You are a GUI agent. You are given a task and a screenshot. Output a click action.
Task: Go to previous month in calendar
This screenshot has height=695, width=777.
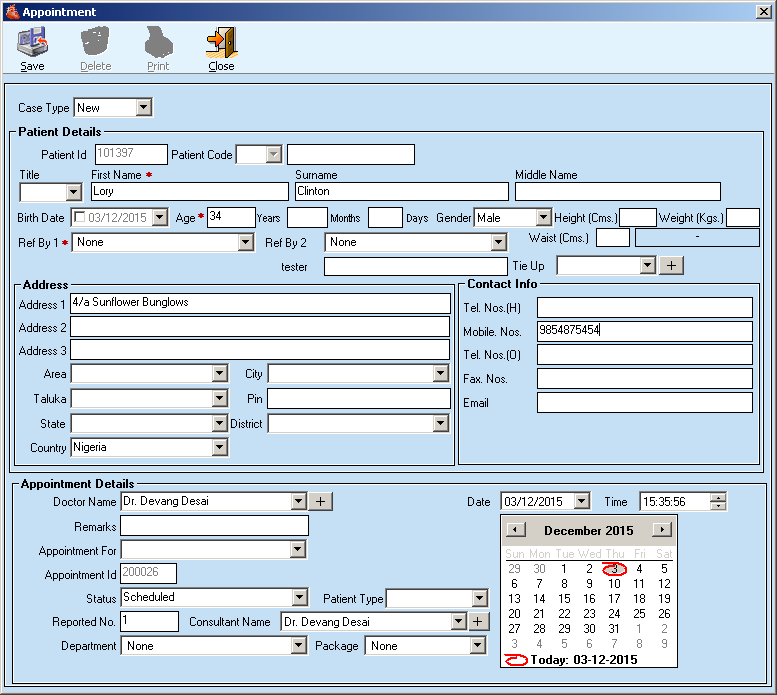[x=515, y=530]
